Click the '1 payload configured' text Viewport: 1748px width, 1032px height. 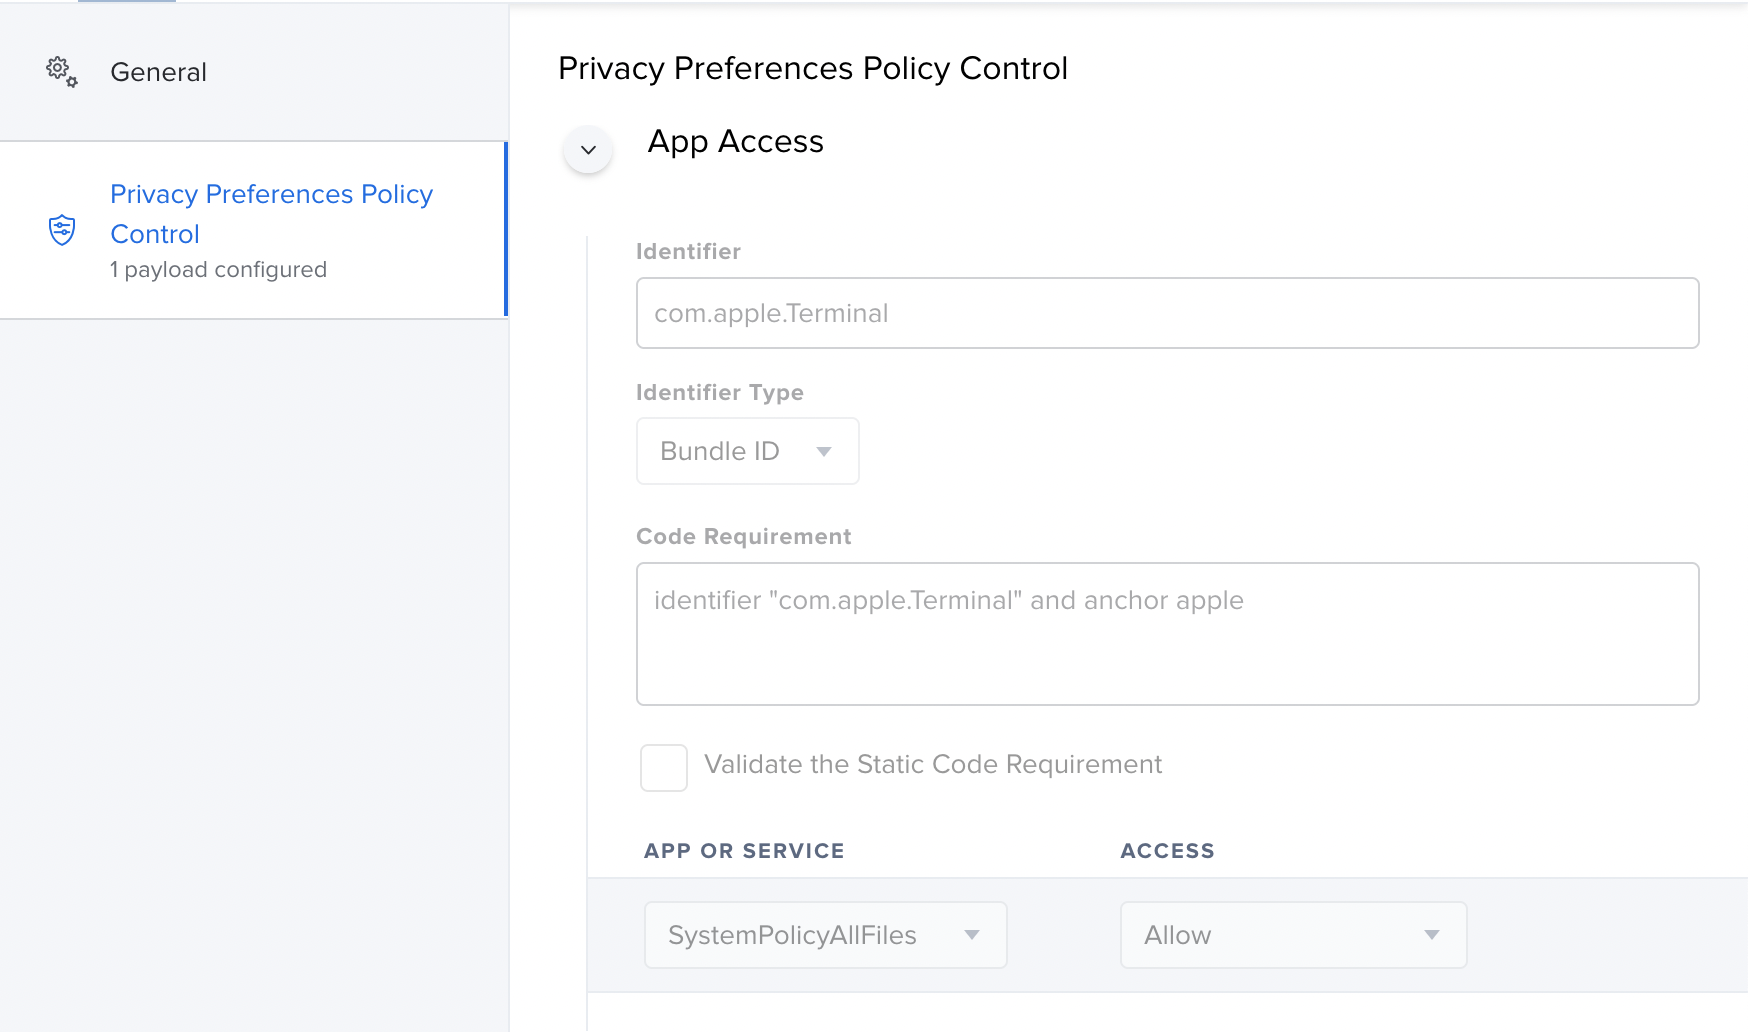coord(218,270)
